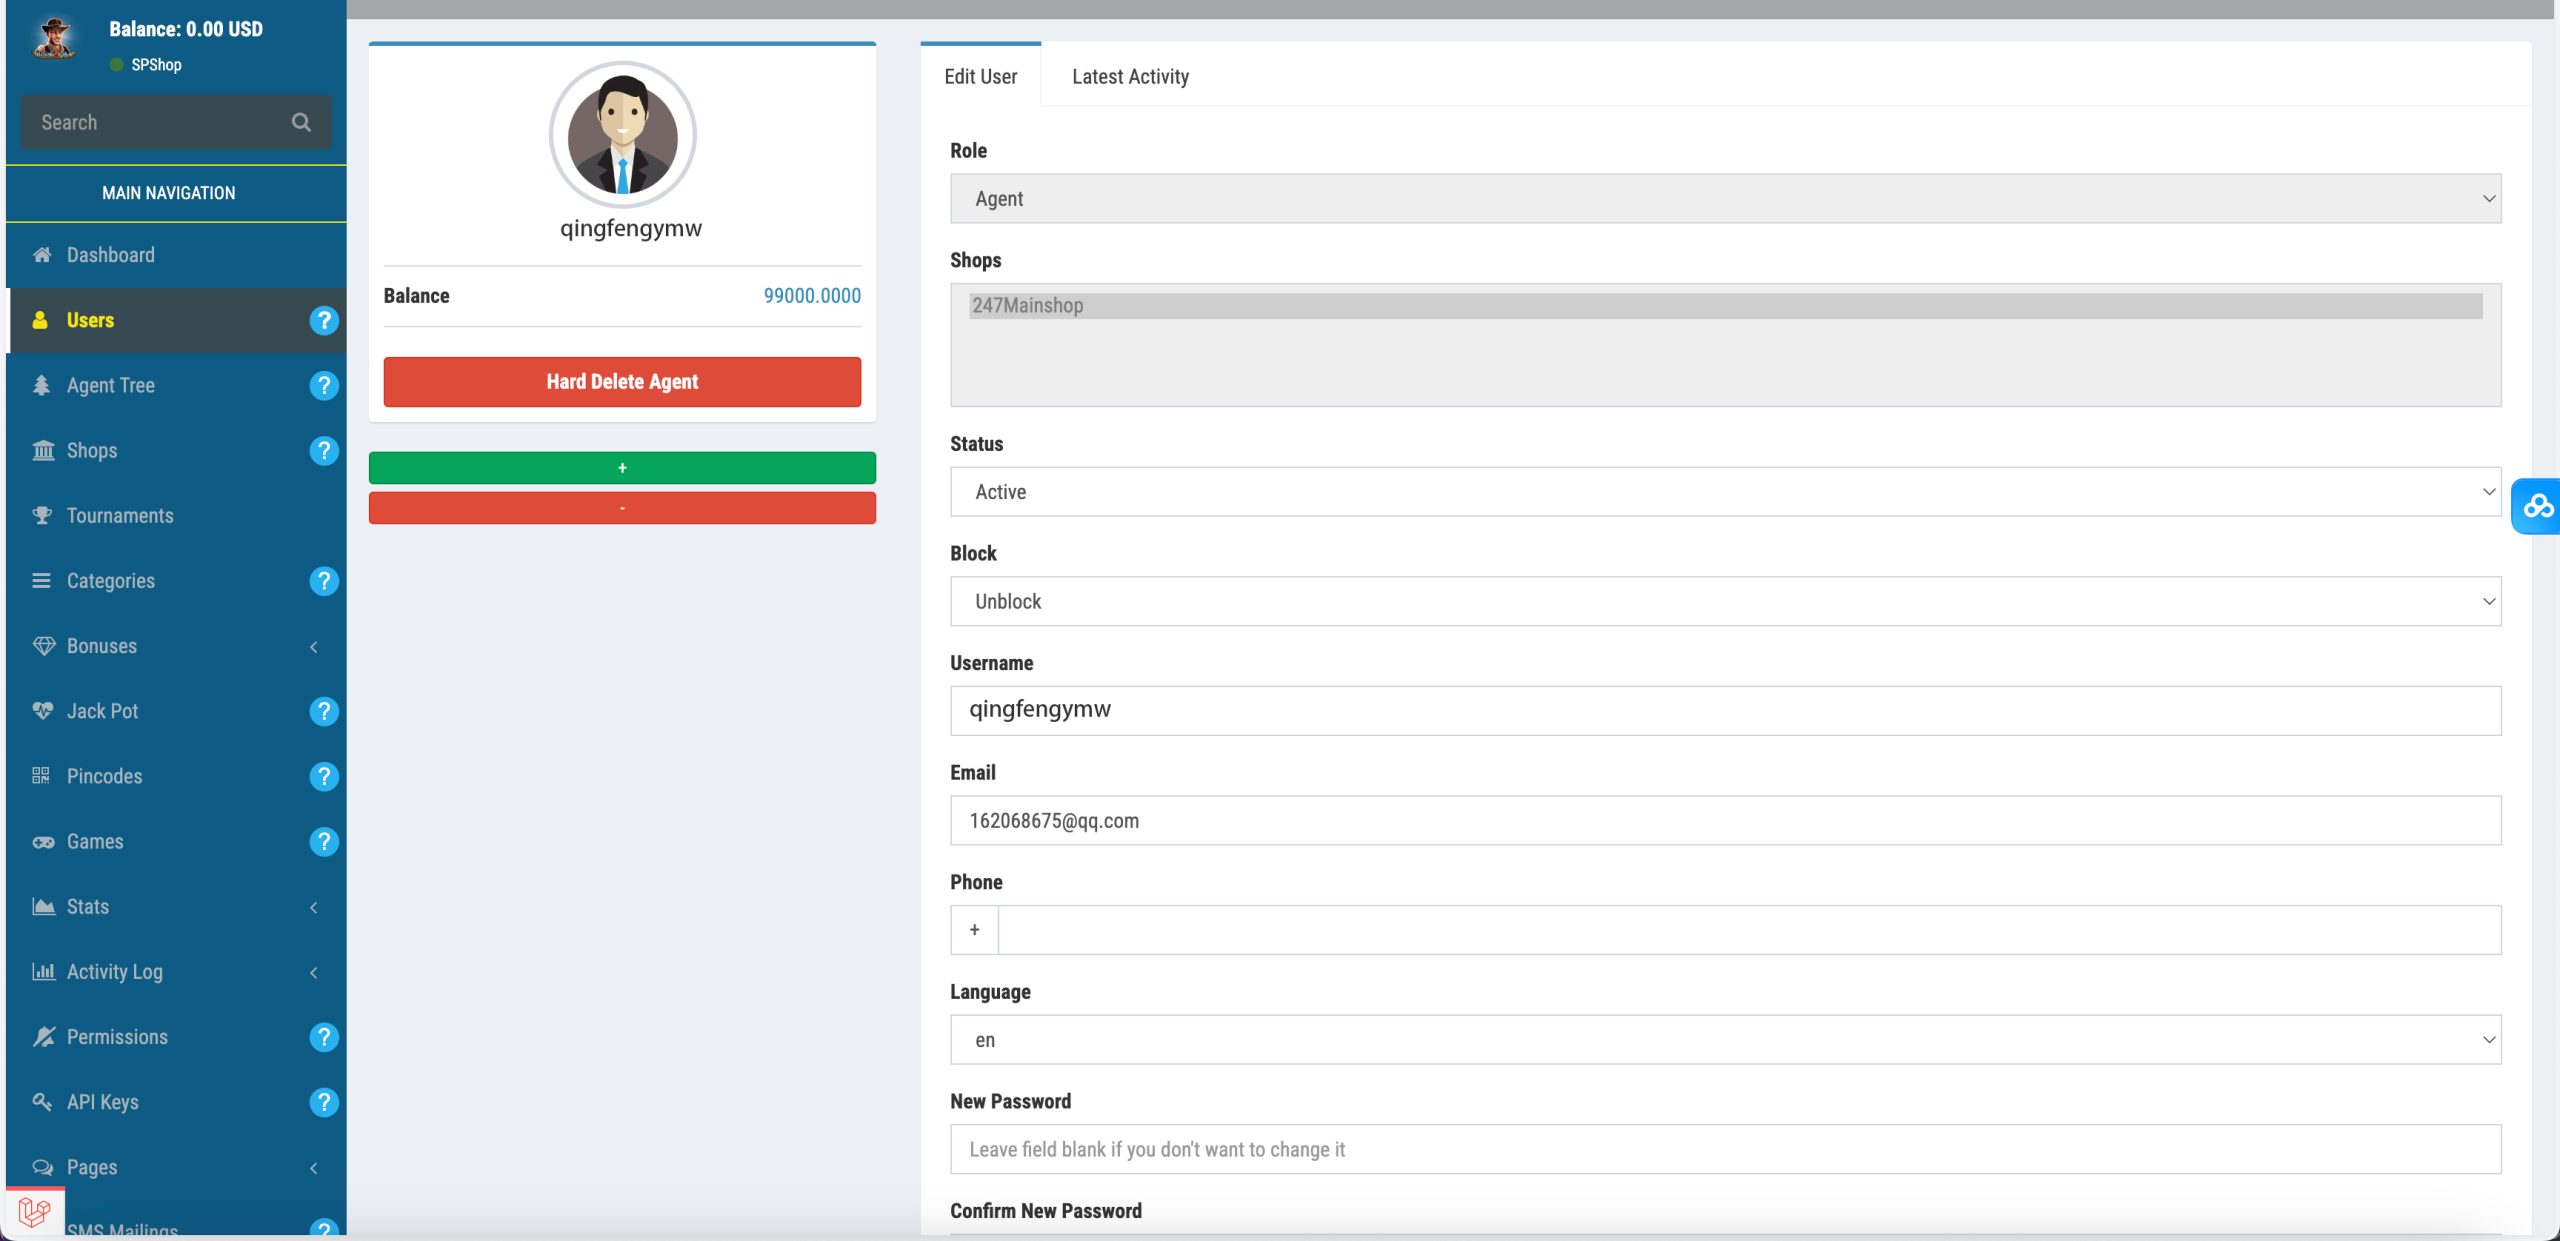Click the Jack Pot heartbeat icon

pyautogui.click(x=43, y=711)
